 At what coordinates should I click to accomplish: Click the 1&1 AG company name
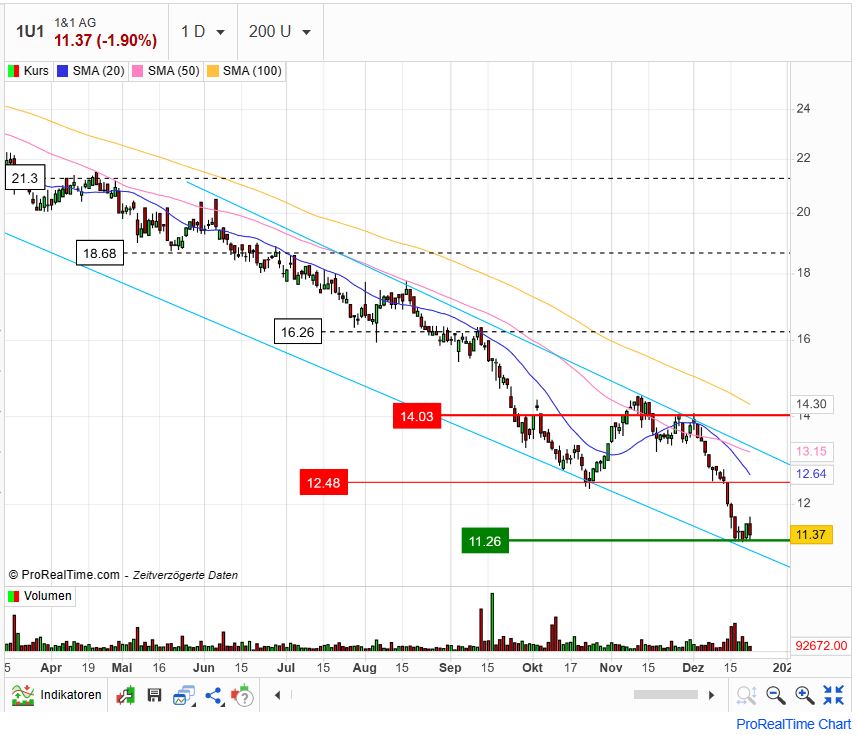(x=75, y=22)
